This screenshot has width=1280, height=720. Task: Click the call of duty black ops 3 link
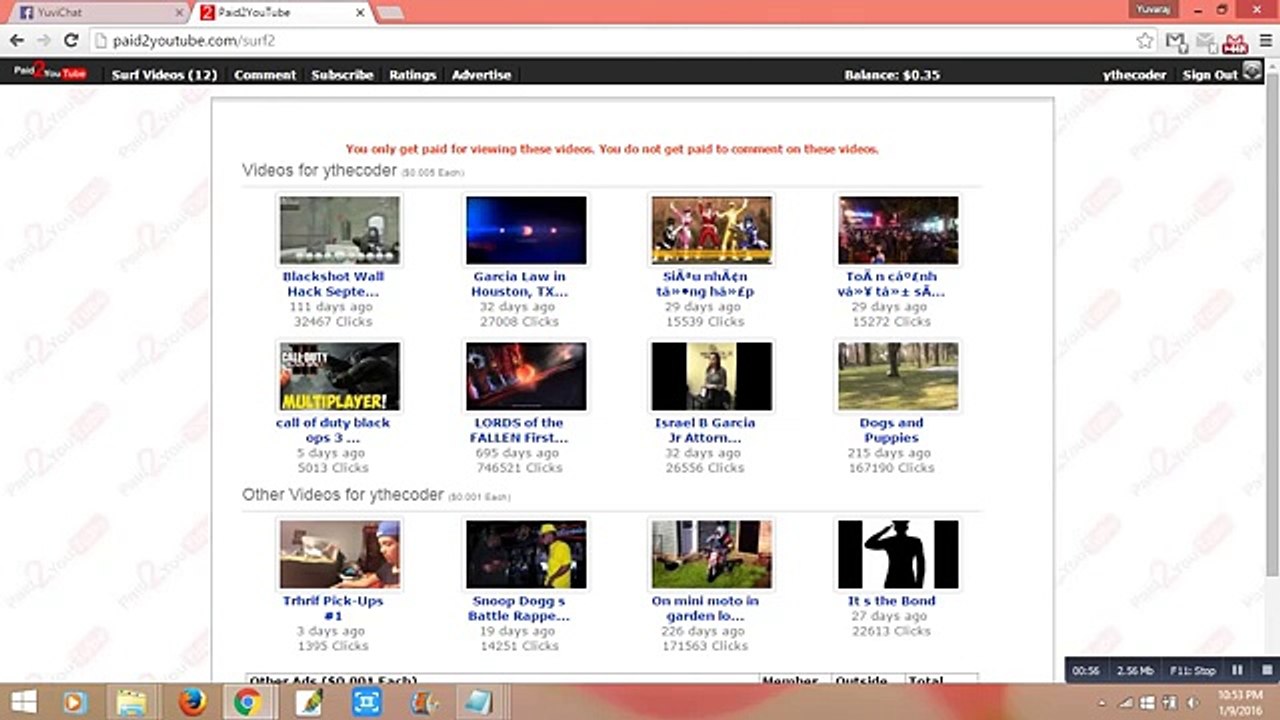coord(333,430)
